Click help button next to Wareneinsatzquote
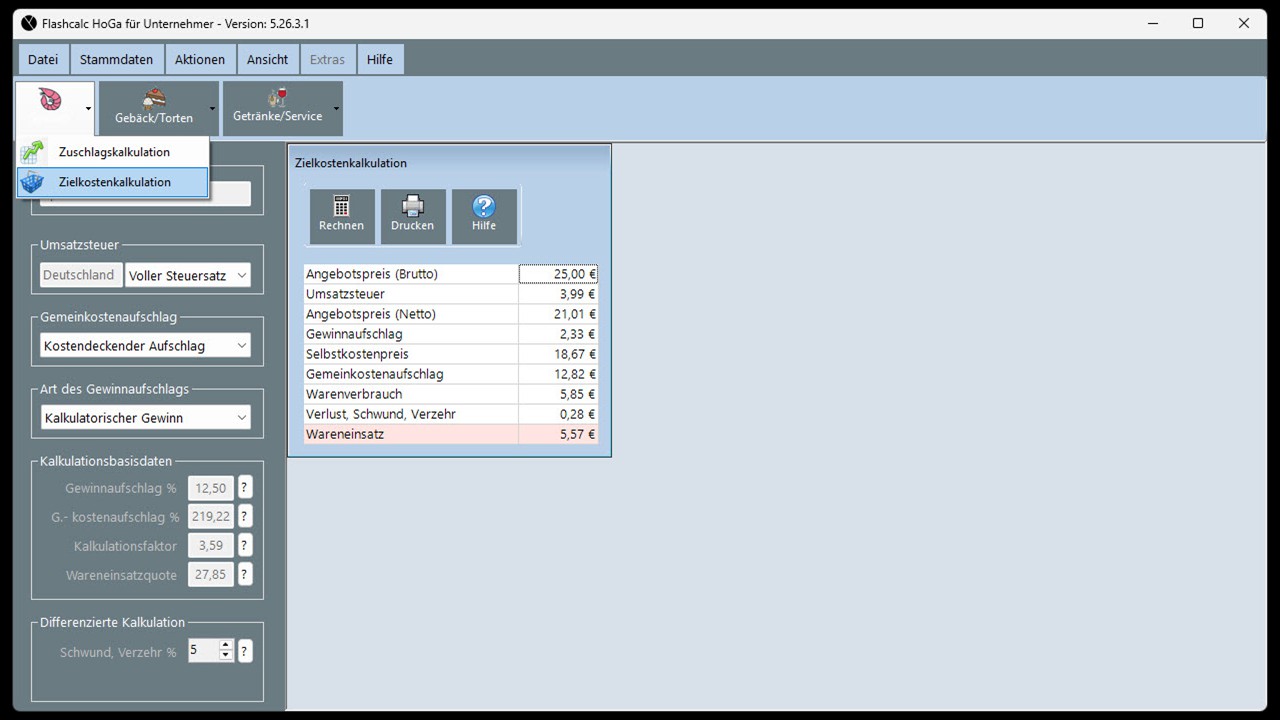The width and height of the screenshot is (1280, 720). click(x=244, y=575)
